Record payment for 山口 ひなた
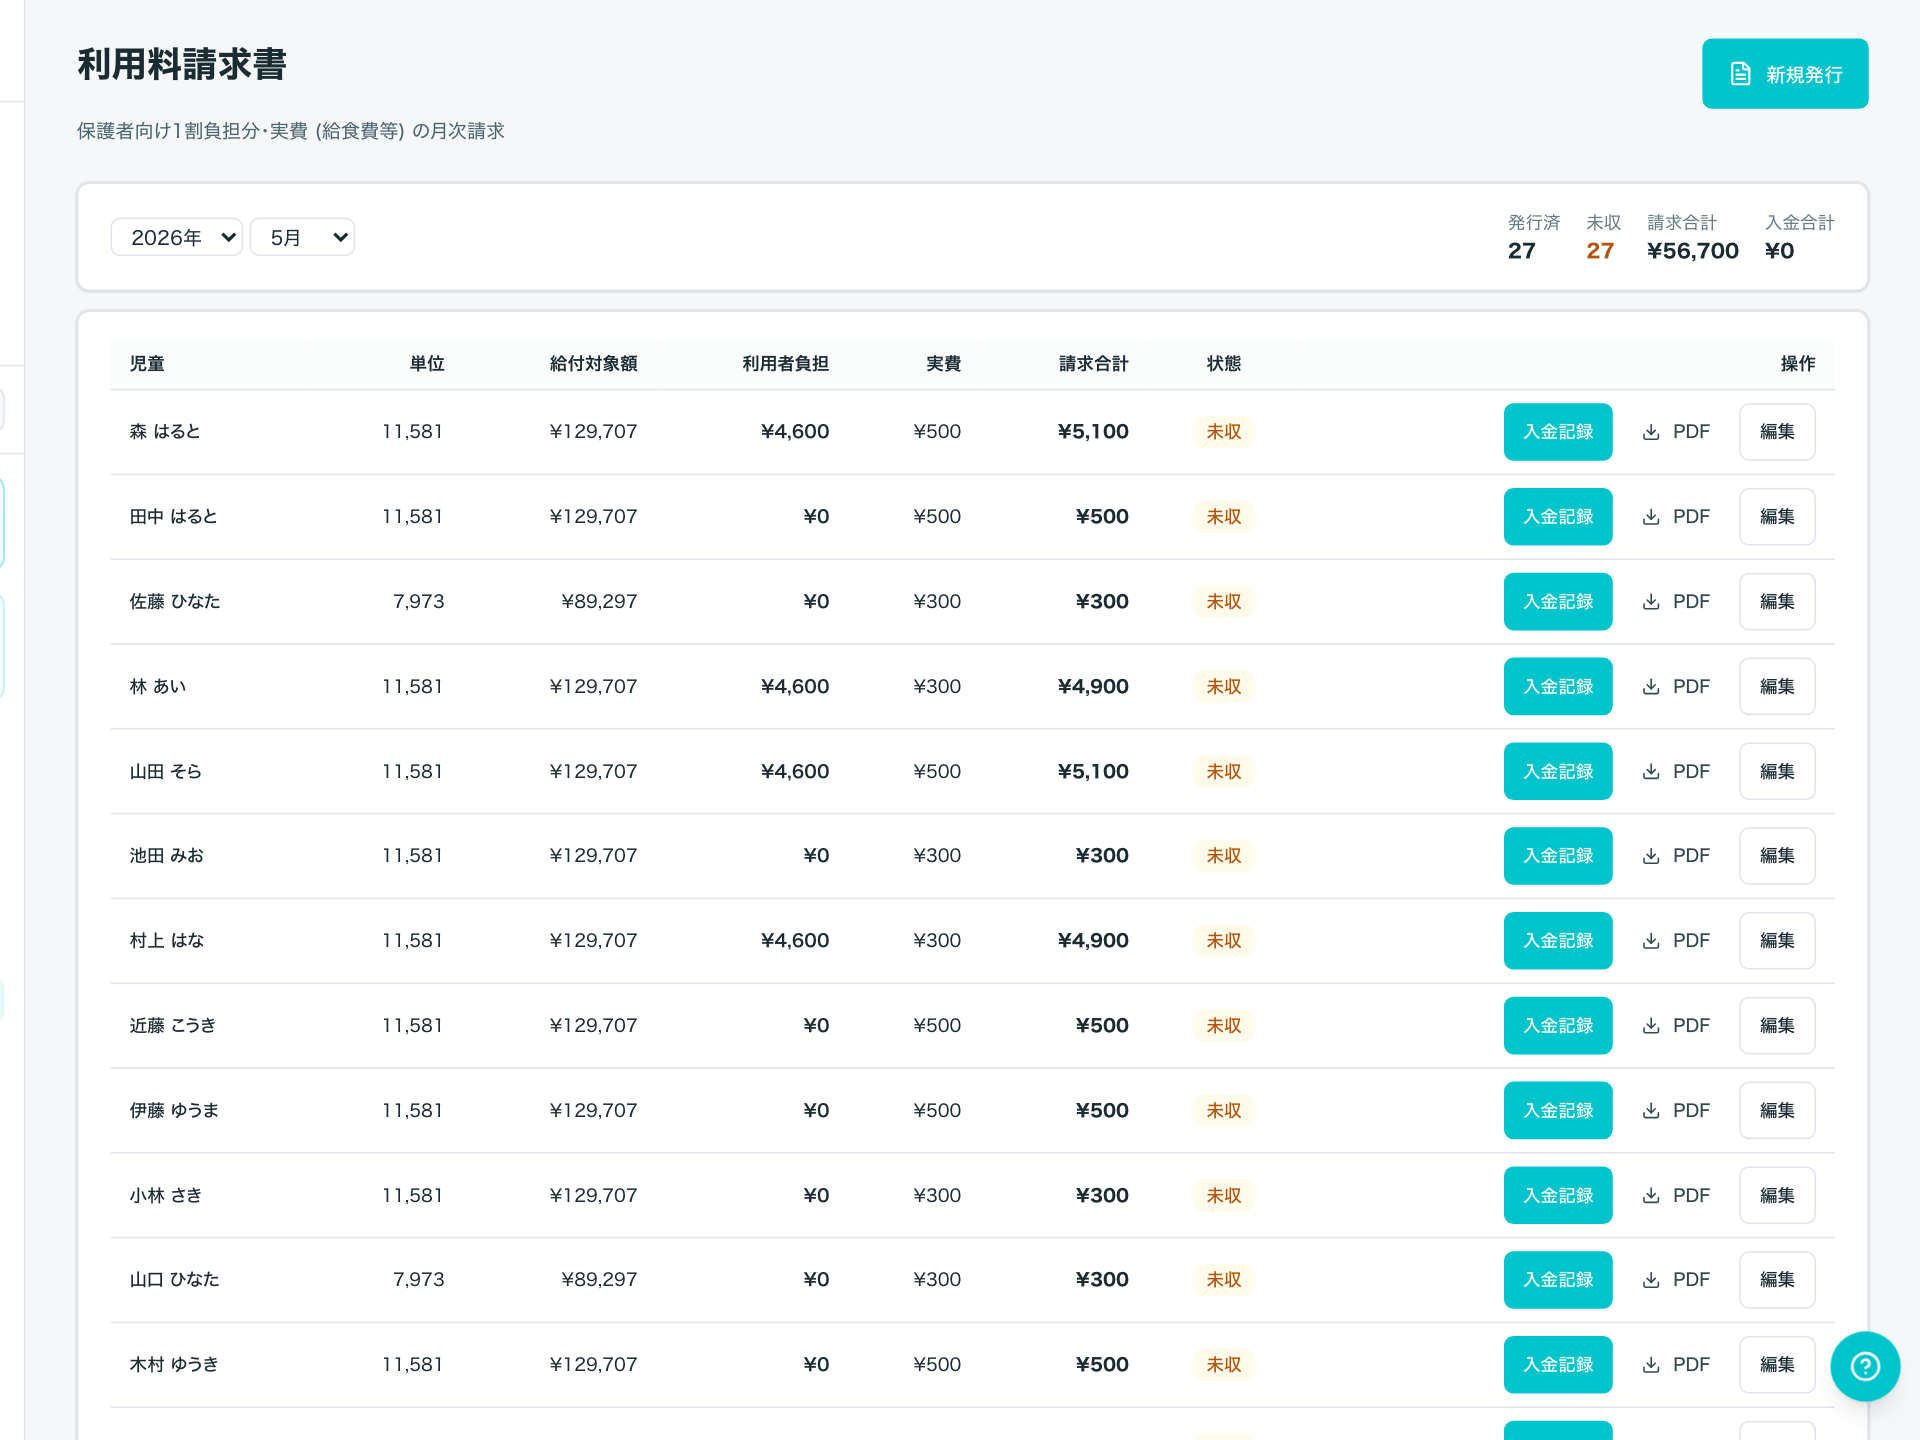 pyautogui.click(x=1558, y=1280)
